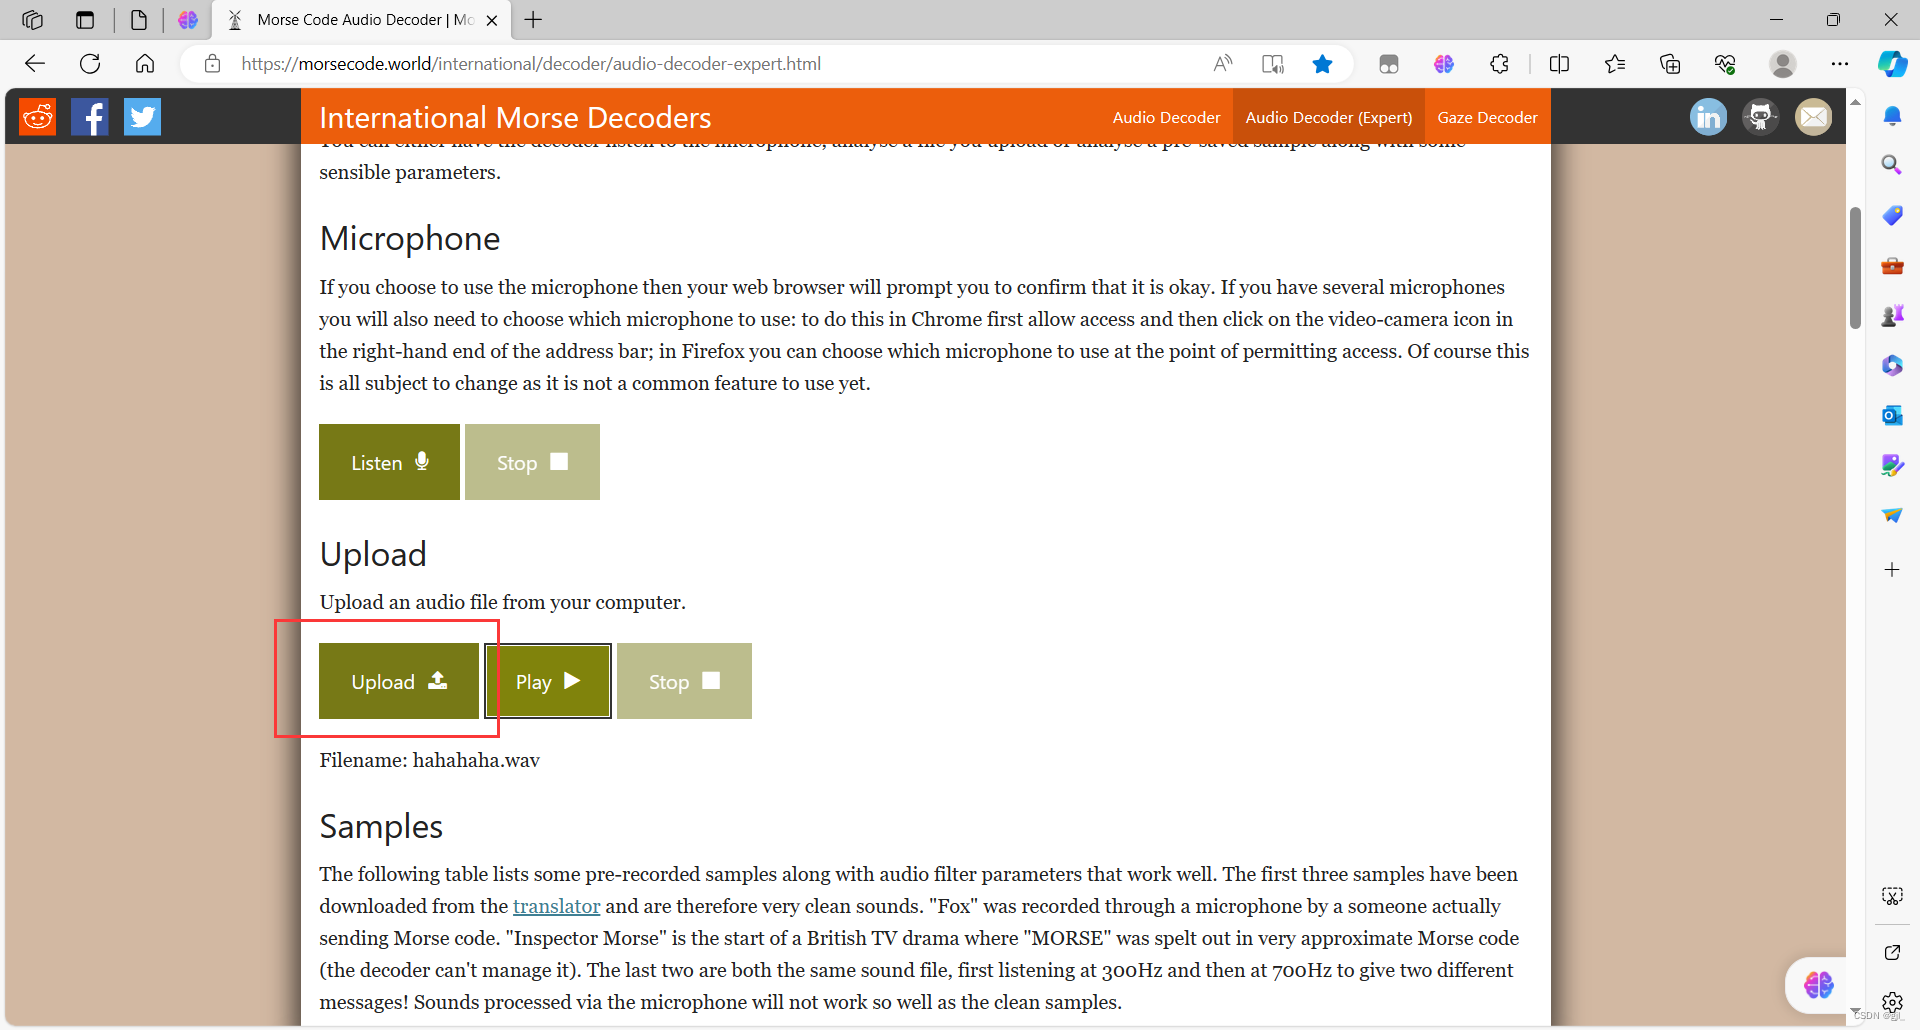Refresh the page
The width and height of the screenshot is (1920, 1030).
click(90, 64)
